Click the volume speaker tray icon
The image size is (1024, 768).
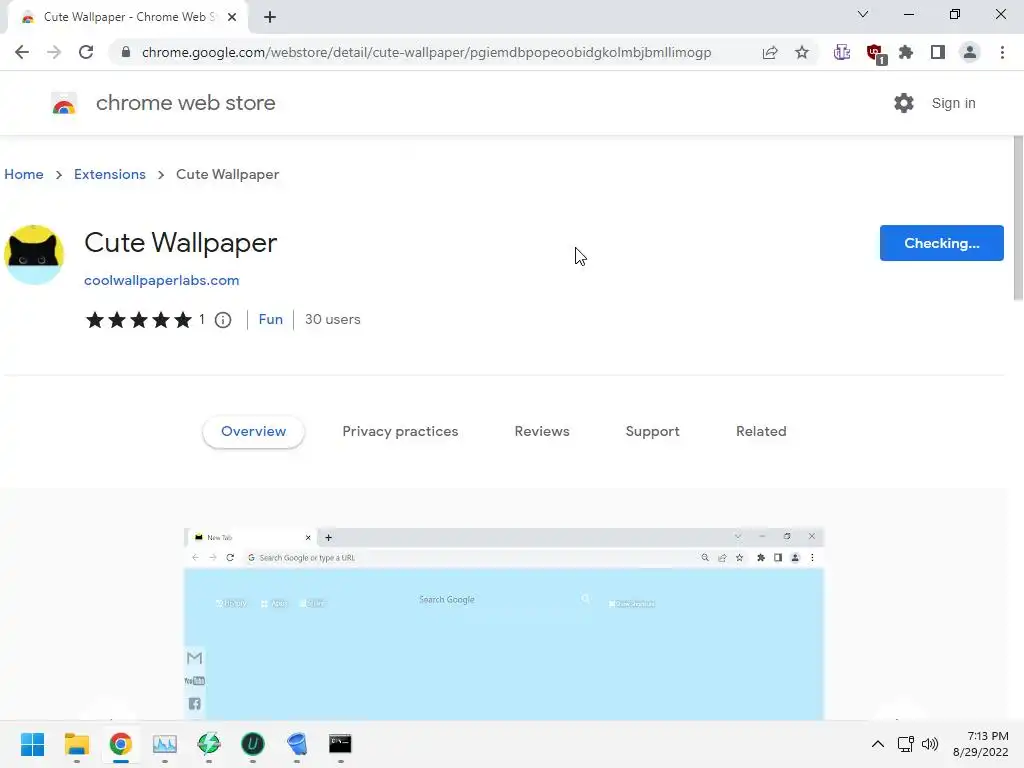(930, 744)
